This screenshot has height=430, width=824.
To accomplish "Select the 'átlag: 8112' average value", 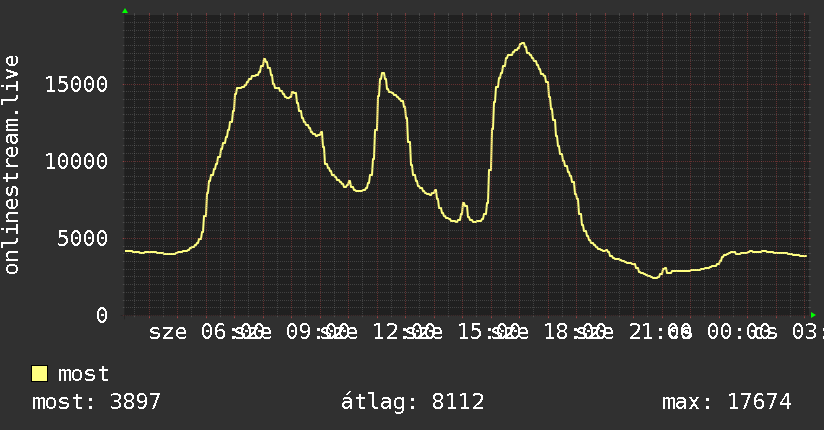I will click(413, 402).
